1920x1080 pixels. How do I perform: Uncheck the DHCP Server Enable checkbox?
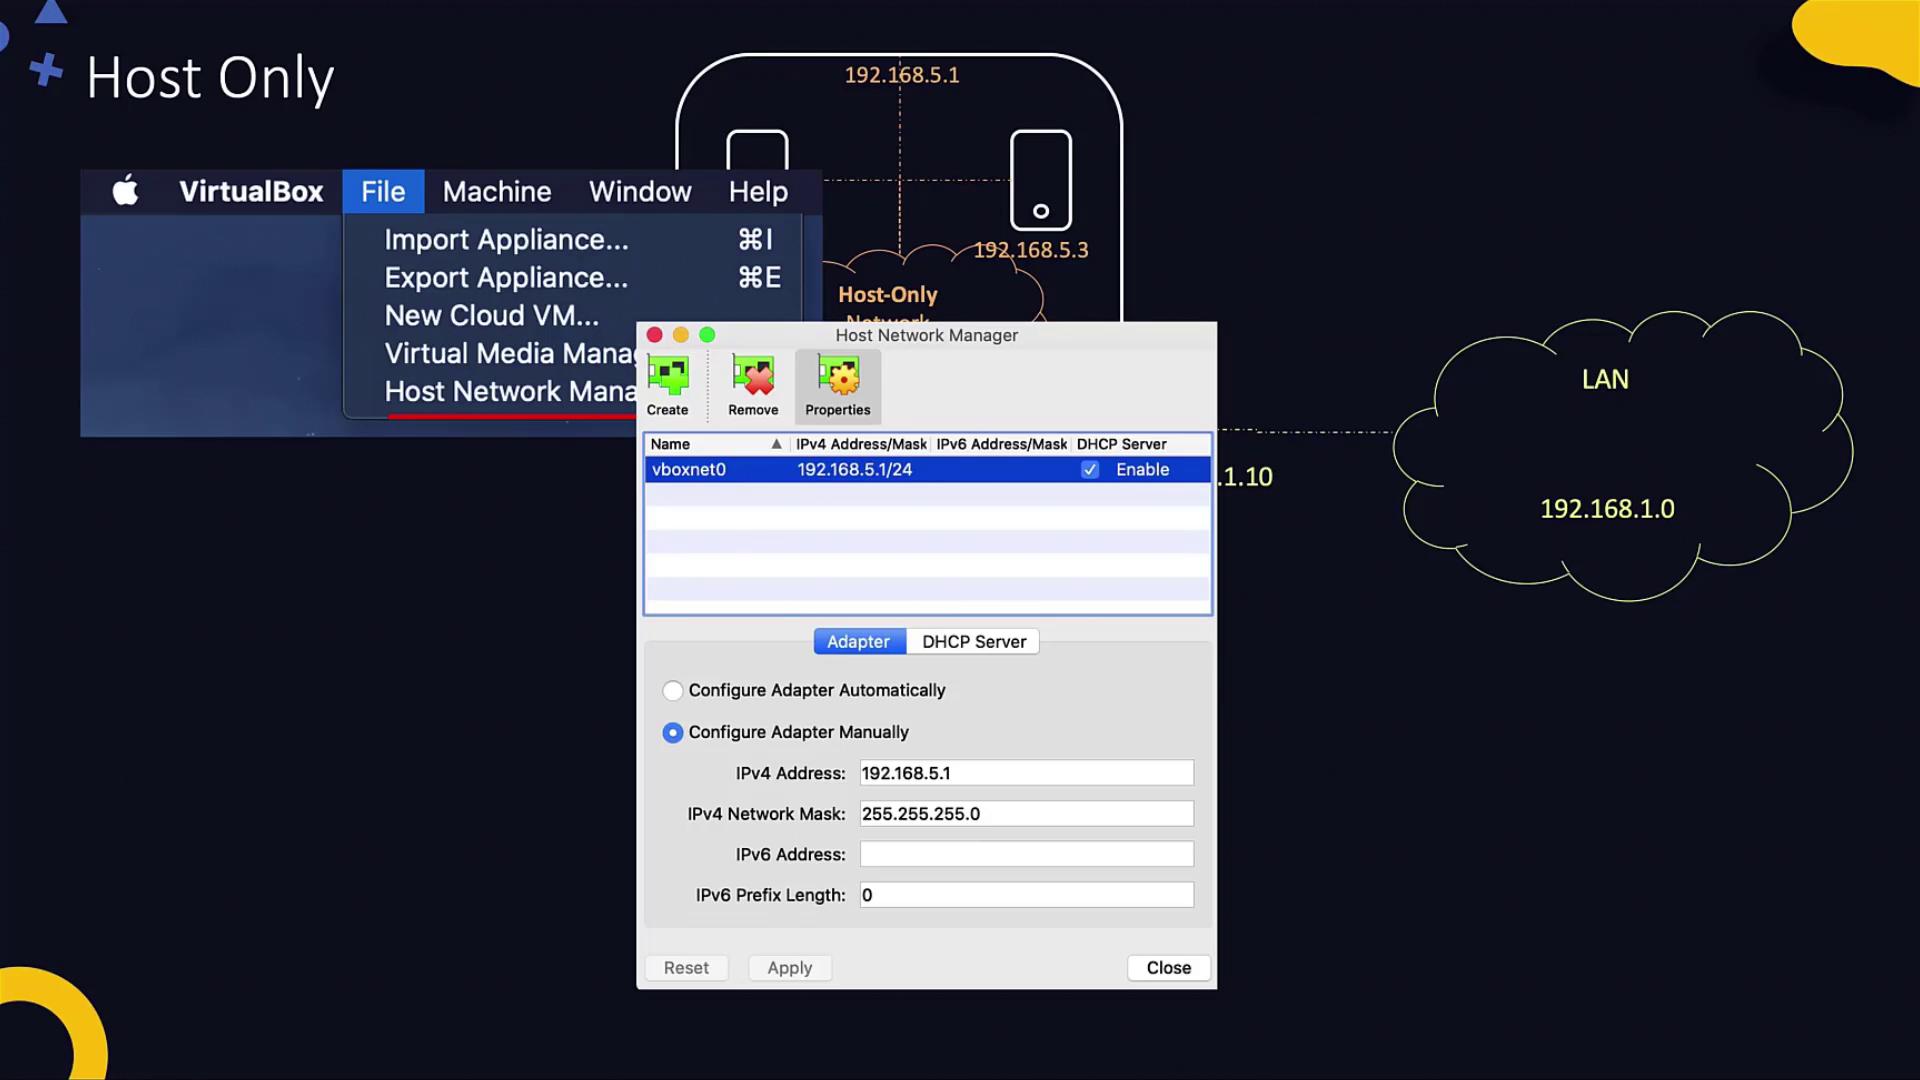coord(1090,469)
